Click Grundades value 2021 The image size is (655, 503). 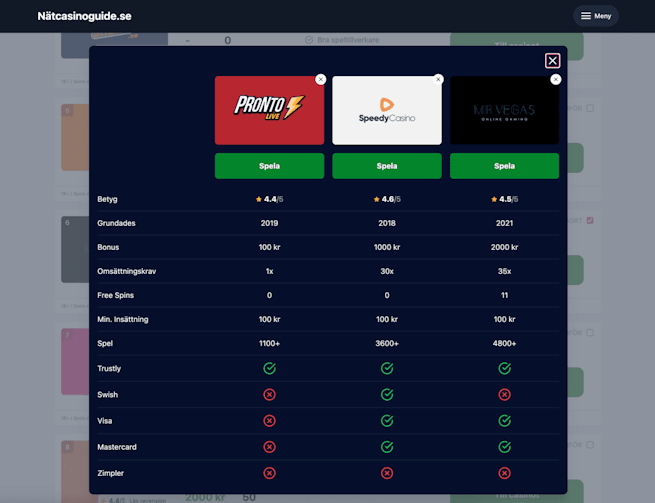coord(505,223)
